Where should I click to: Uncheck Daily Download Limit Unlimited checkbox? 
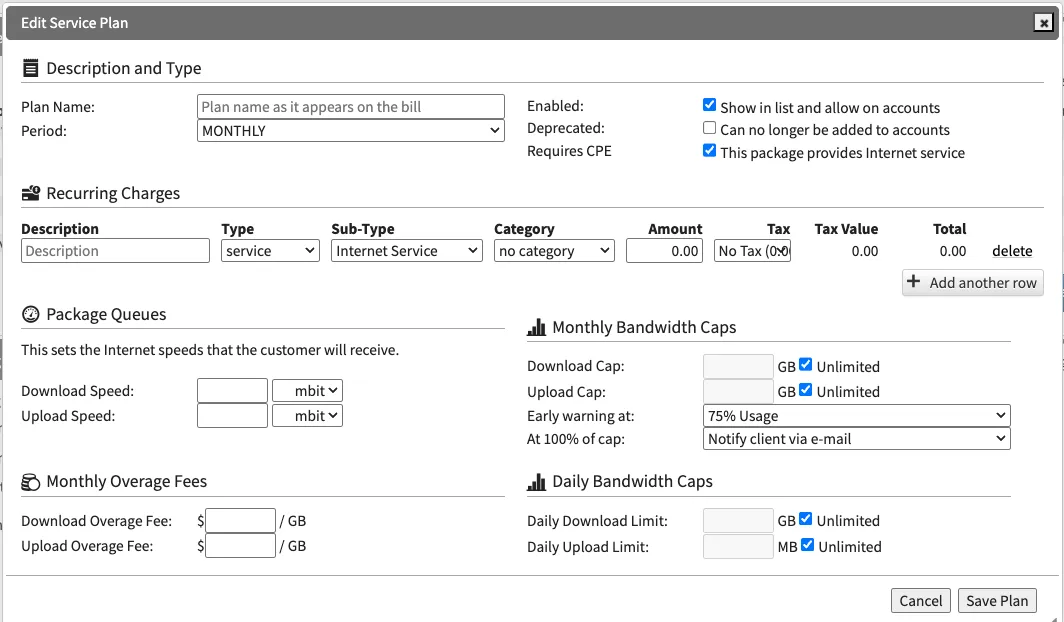point(805,519)
